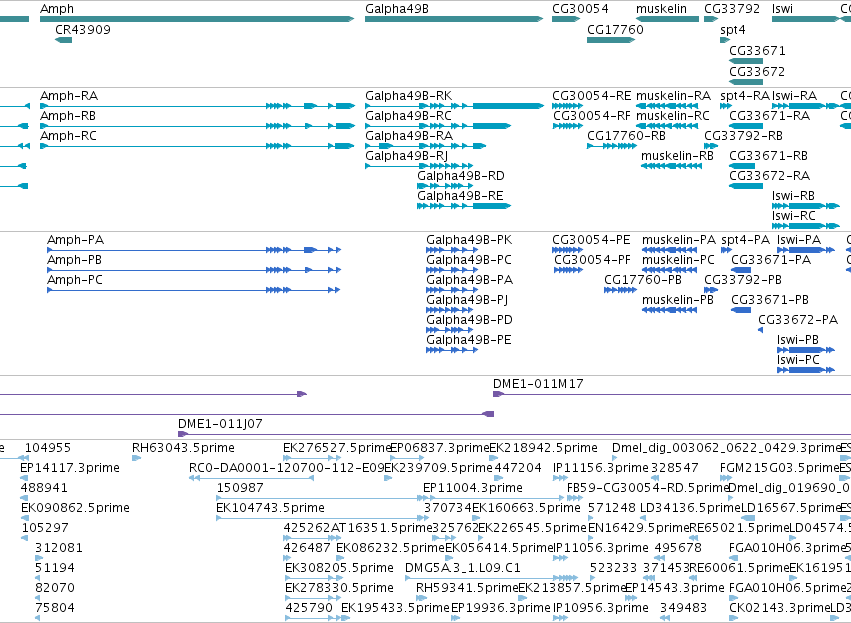This screenshot has width=851, height=623.
Task: Select protein spt4-PA
Action: click(726, 250)
